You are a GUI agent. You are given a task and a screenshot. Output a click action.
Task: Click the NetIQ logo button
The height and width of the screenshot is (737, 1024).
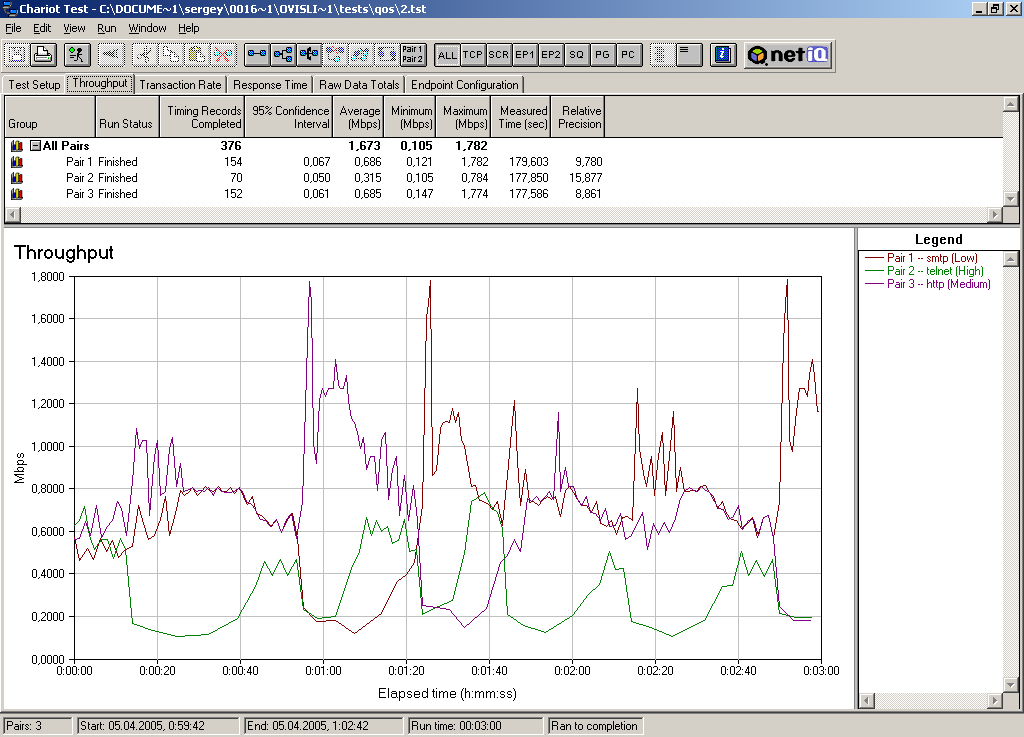[x=789, y=55]
